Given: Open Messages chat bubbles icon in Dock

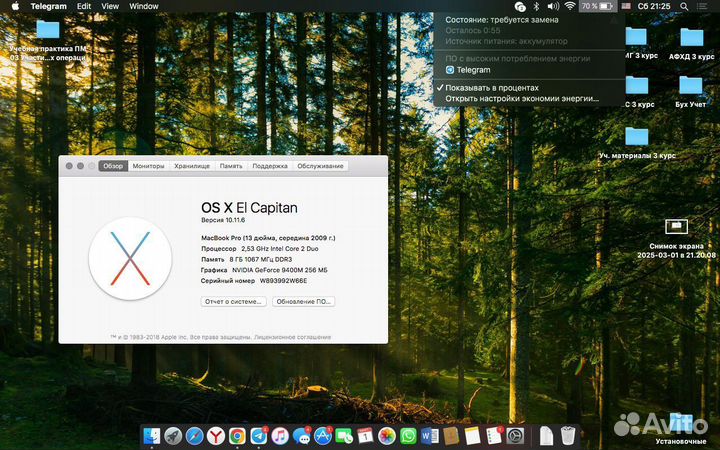Looking at the screenshot, I should (301, 436).
